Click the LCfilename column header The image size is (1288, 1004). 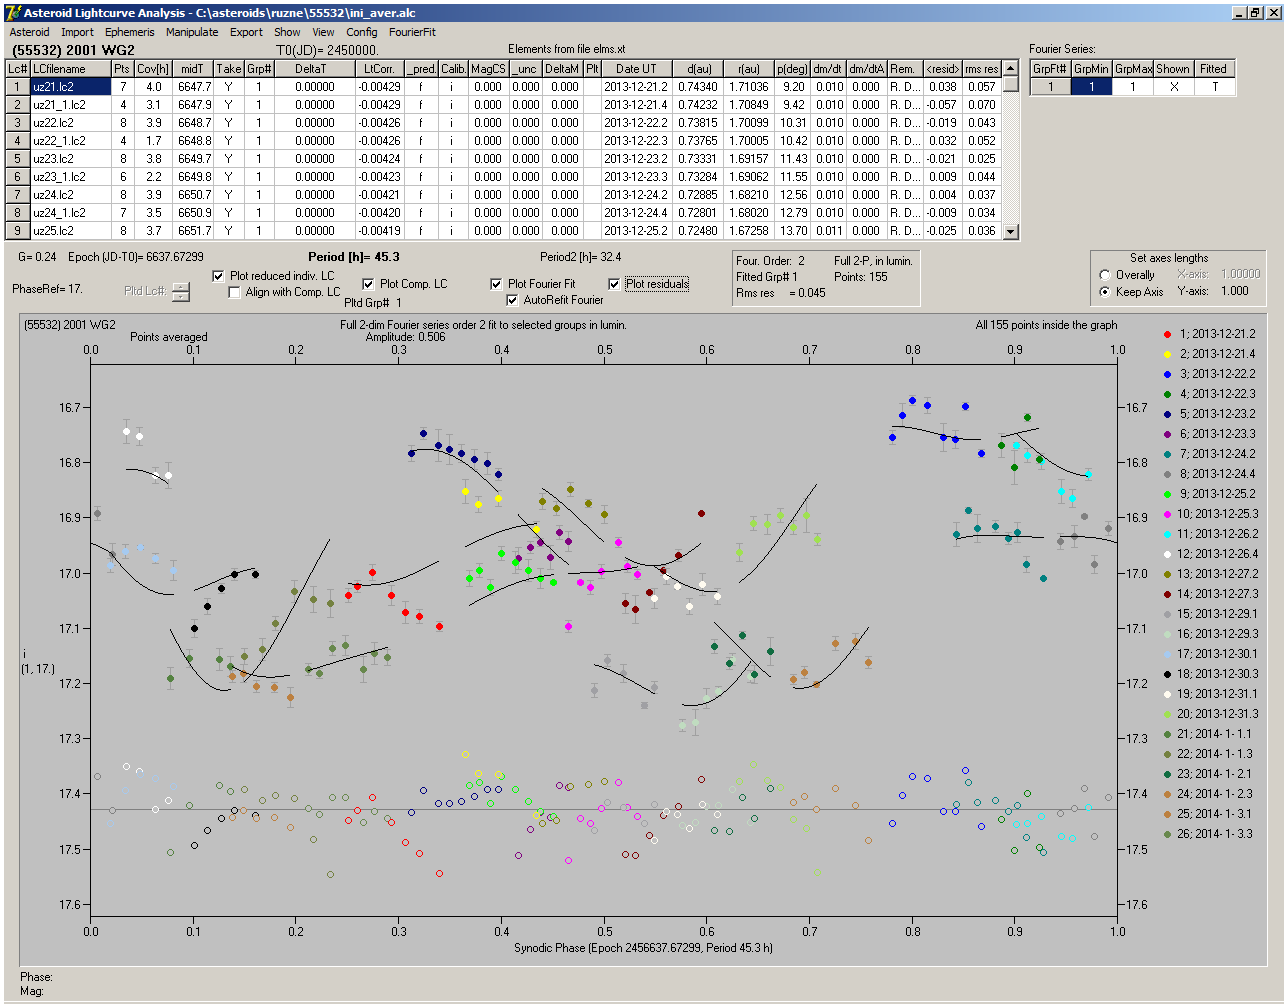[69, 69]
